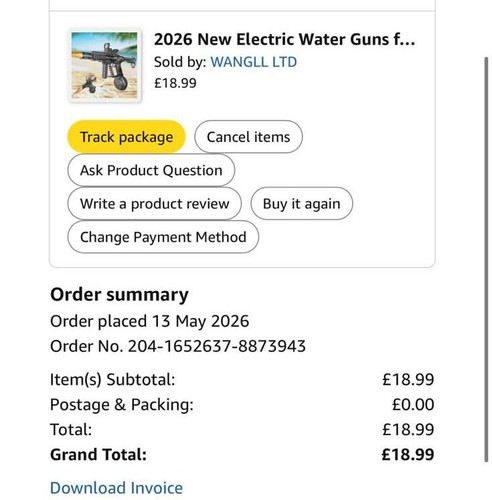Viewport: 492px width, 500px height.
Task: Select the order number text
Action: 178,346
